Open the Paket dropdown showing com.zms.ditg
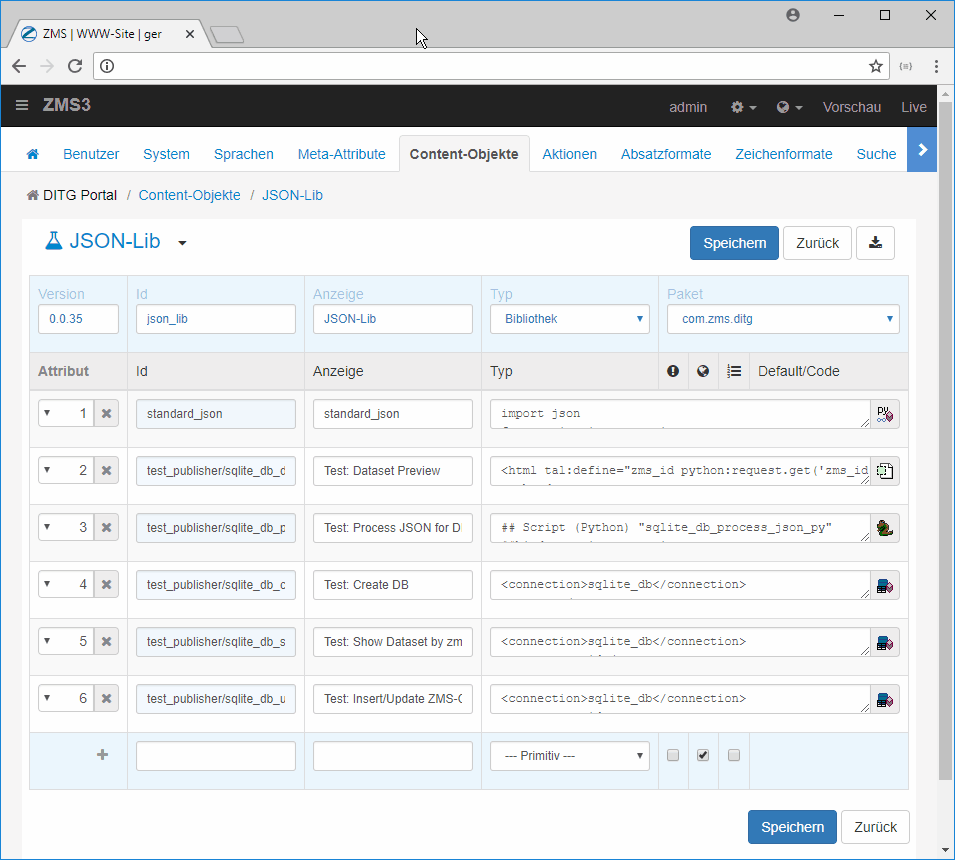Viewport: 955px width, 860px height. point(783,319)
